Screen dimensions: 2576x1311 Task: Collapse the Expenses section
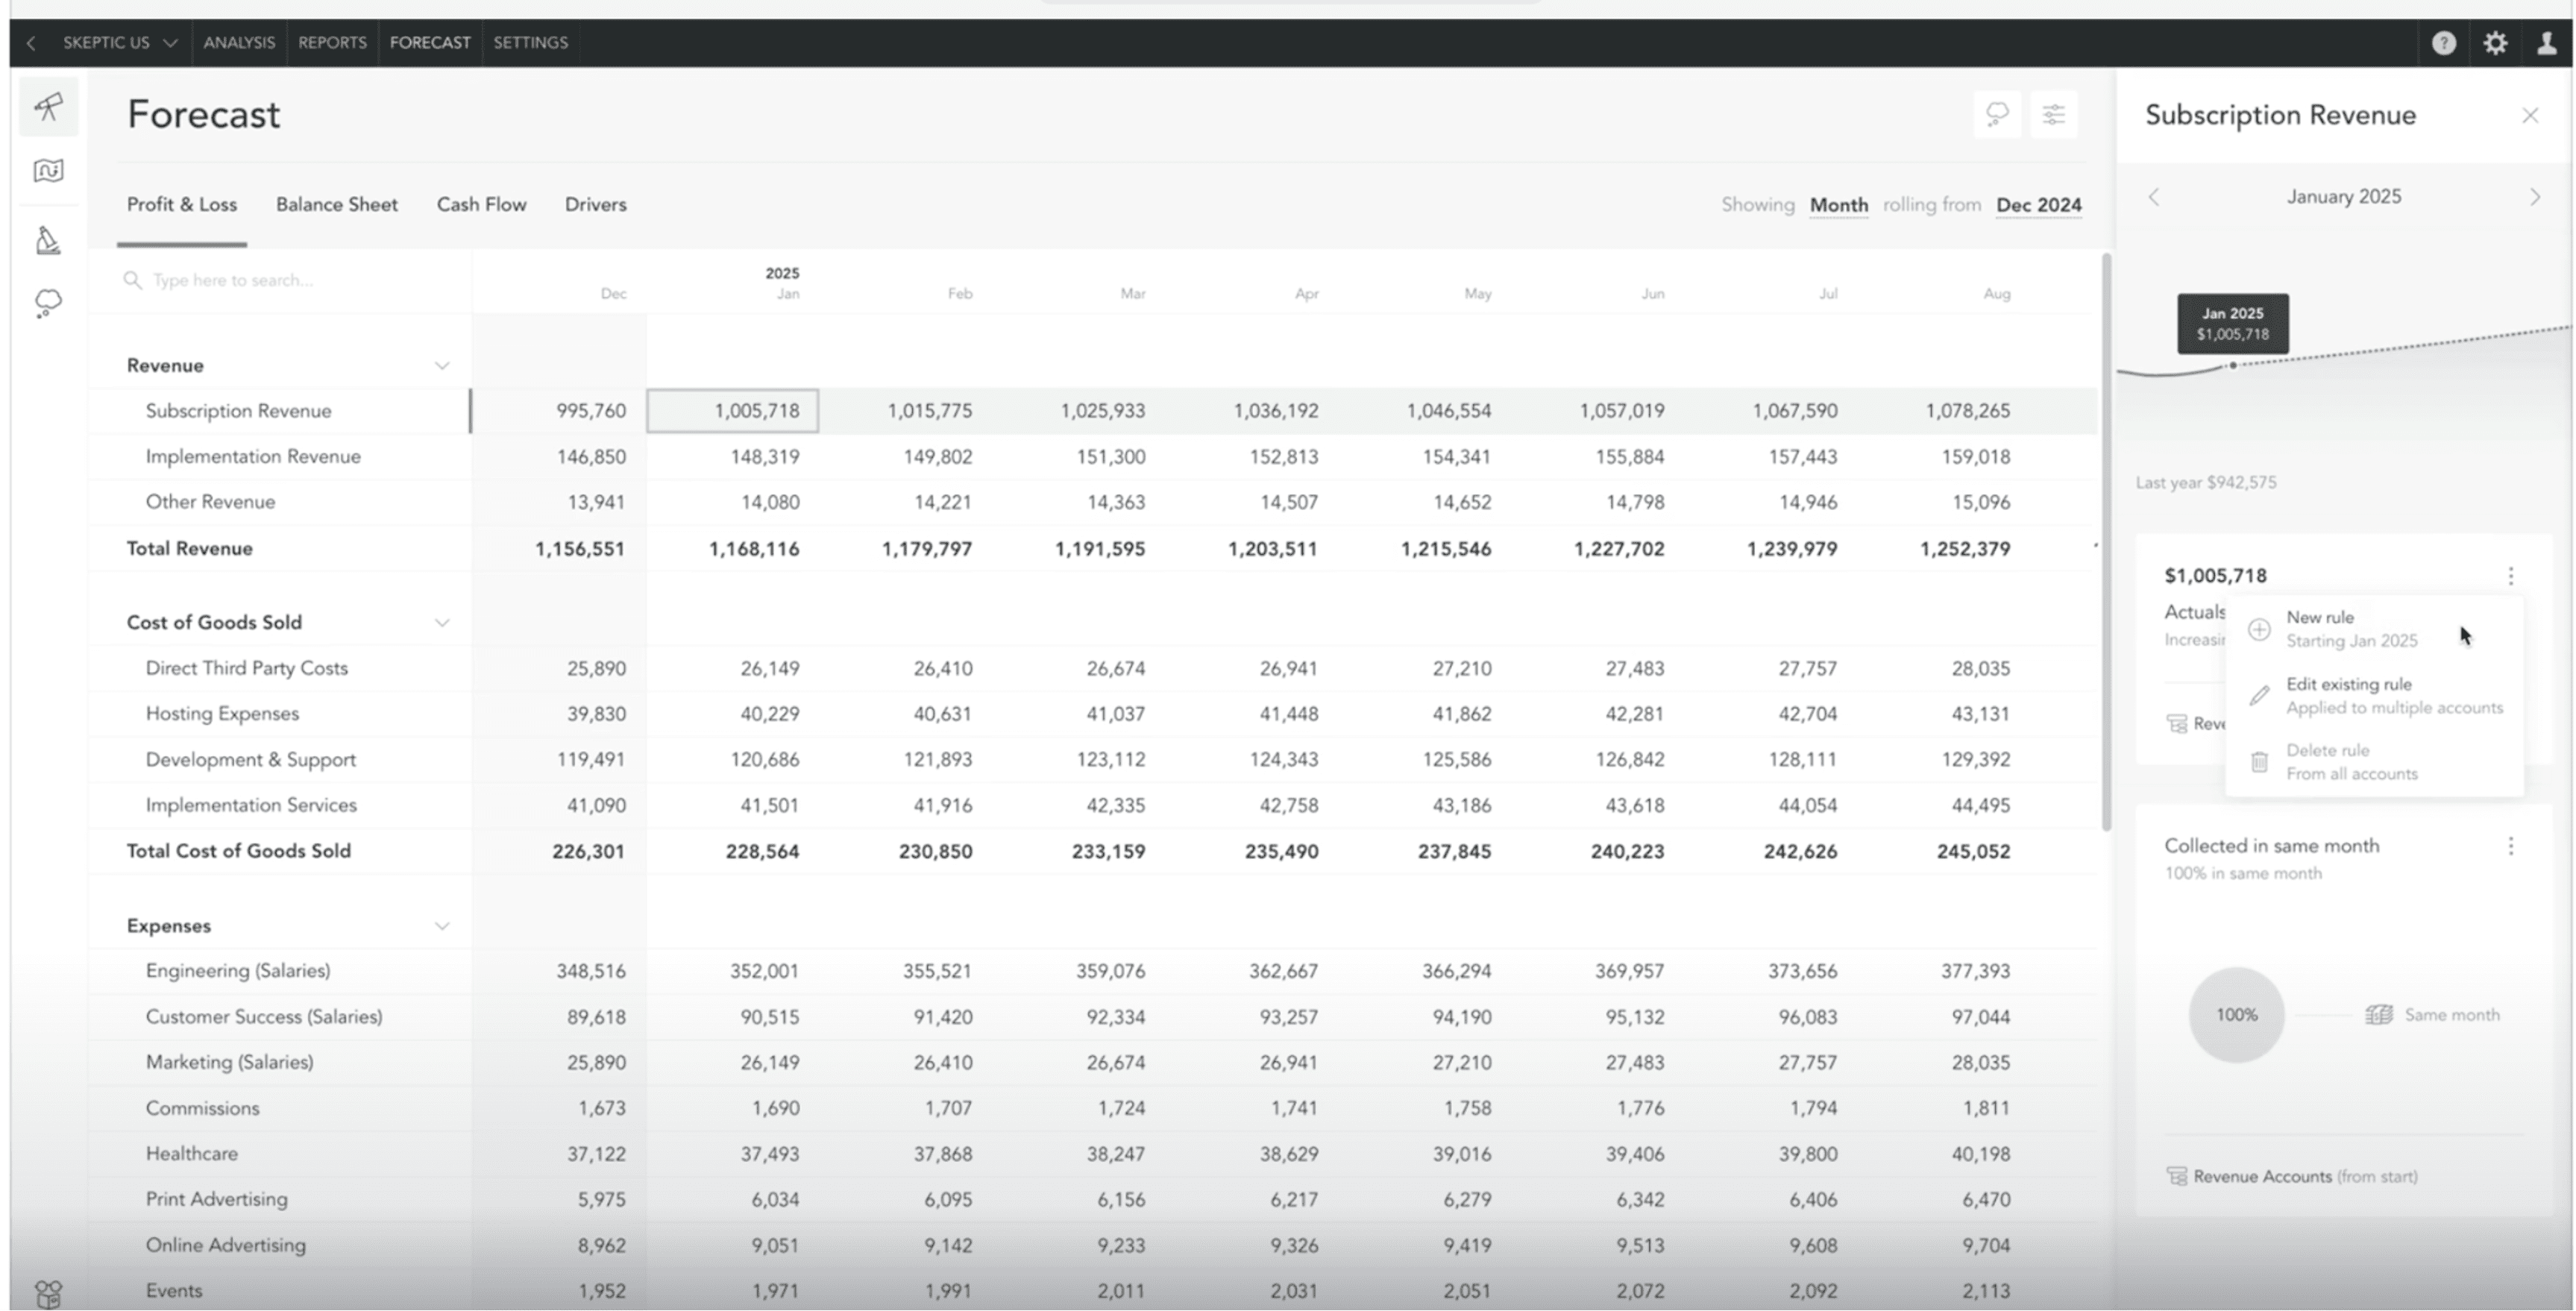pos(442,926)
